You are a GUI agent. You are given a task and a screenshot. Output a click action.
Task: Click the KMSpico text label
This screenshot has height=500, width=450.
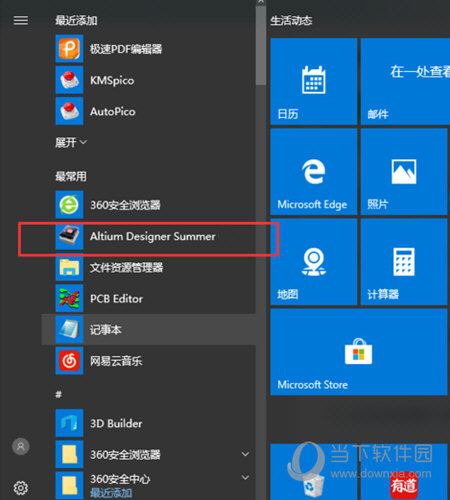coord(112,80)
